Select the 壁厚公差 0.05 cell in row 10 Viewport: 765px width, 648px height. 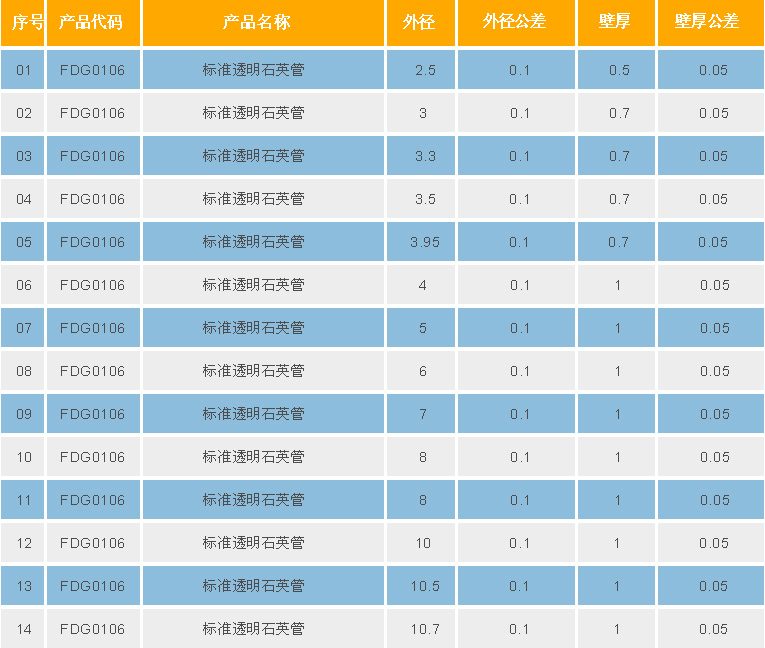tap(714, 457)
